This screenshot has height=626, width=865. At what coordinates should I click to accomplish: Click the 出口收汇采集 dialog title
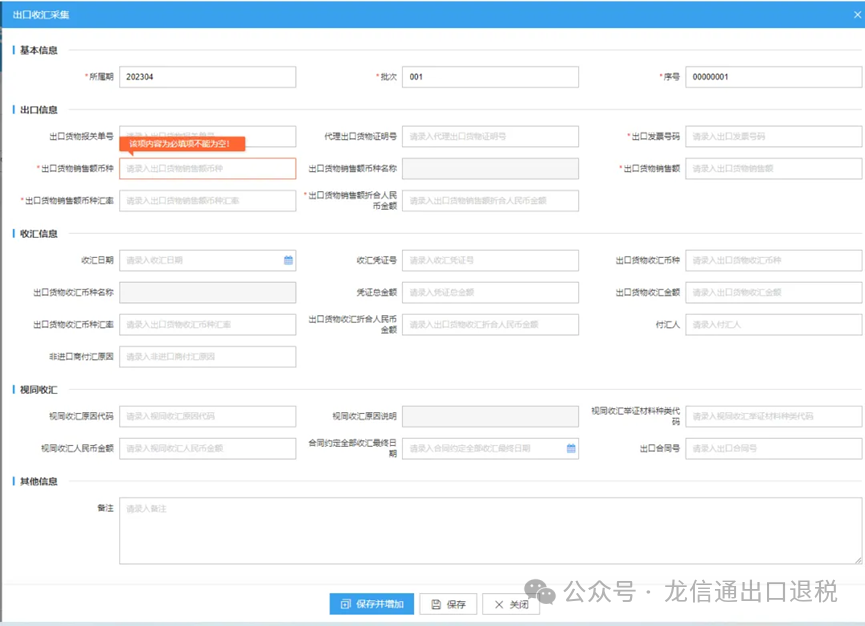pos(41,15)
